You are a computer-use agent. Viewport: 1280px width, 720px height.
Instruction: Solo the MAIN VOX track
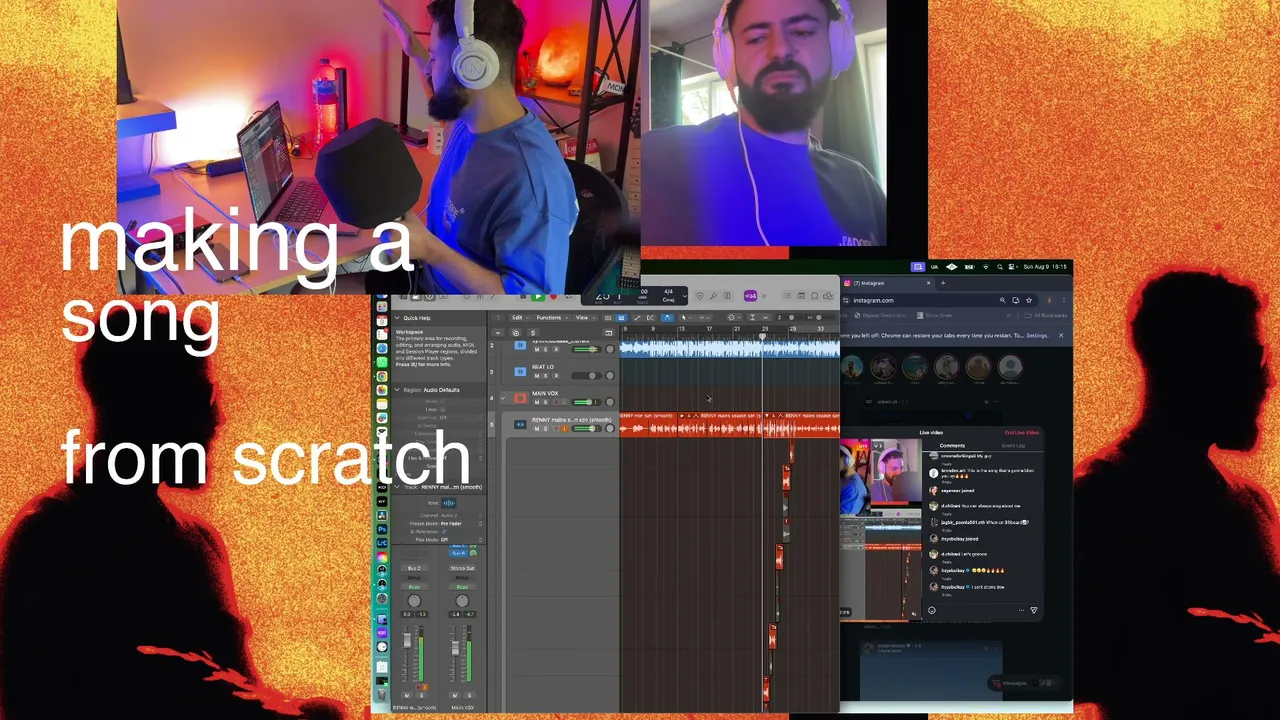tap(544, 402)
